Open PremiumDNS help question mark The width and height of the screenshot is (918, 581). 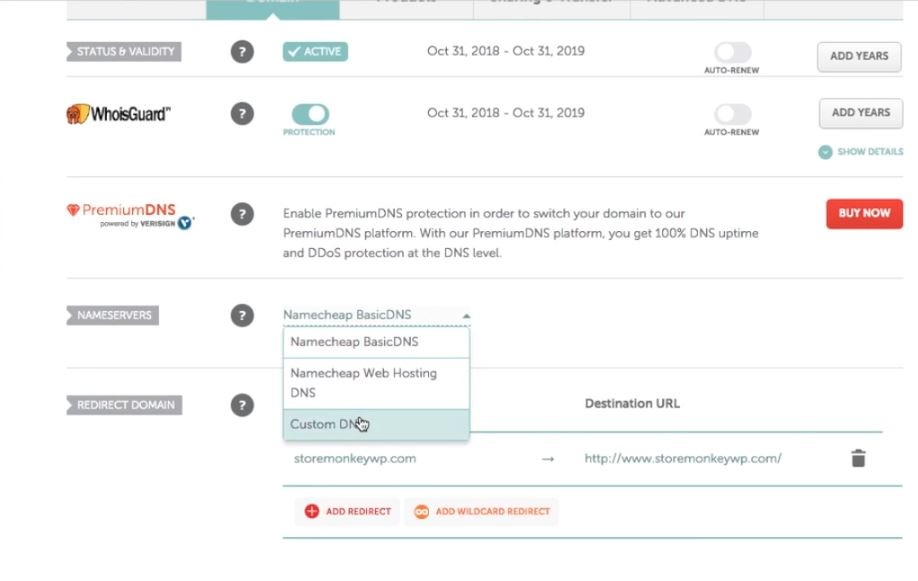(242, 214)
